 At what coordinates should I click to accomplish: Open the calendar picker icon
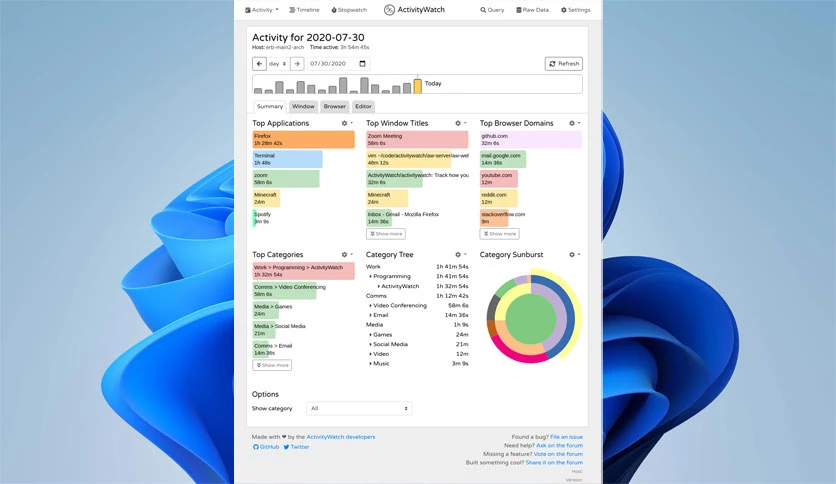363,63
